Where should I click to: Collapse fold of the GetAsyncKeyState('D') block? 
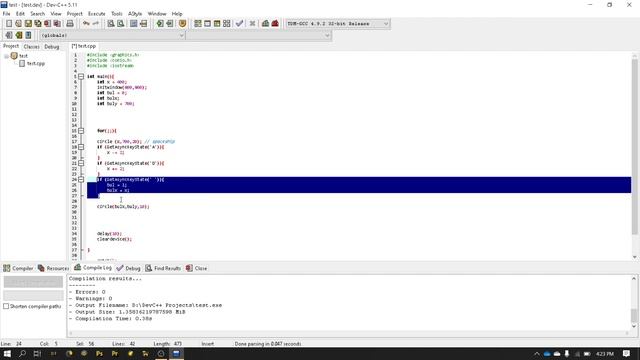point(81,163)
